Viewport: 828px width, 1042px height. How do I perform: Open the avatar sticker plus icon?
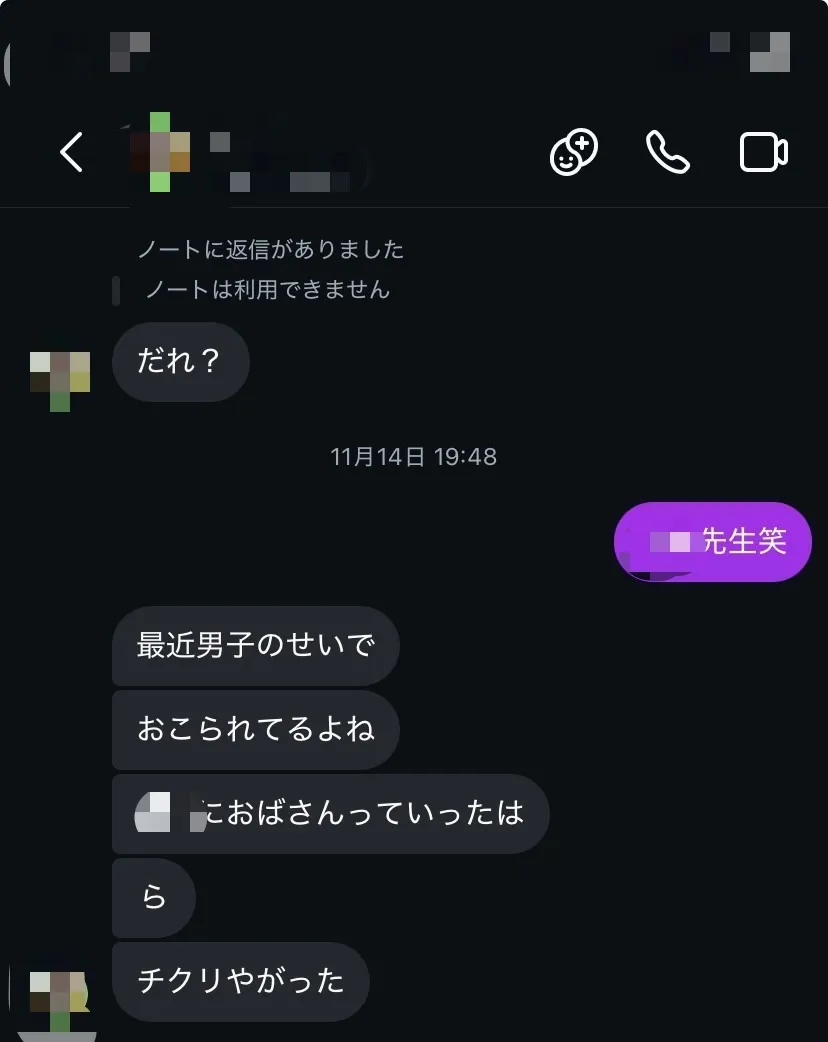(573, 152)
